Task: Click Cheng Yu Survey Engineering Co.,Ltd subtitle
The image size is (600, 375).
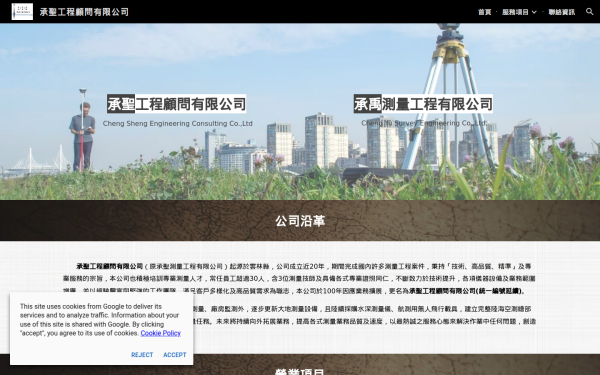Action: (x=424, y=123)
